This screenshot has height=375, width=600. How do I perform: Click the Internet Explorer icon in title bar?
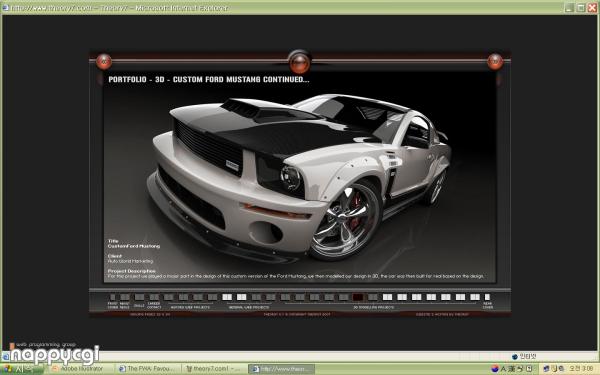tap(5, 8)
